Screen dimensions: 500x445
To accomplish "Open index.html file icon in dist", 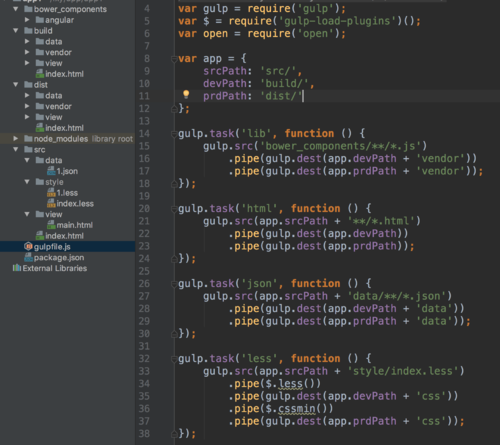I will (40, 128).
